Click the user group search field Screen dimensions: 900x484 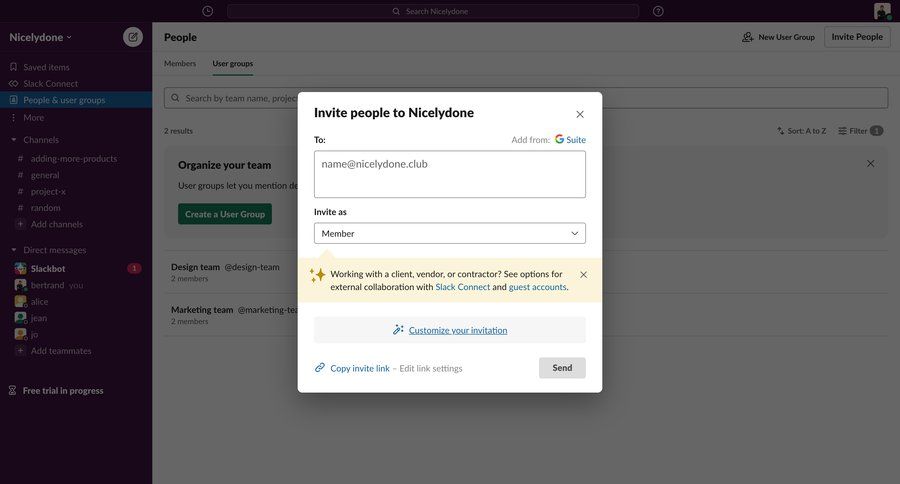[526, 98]
